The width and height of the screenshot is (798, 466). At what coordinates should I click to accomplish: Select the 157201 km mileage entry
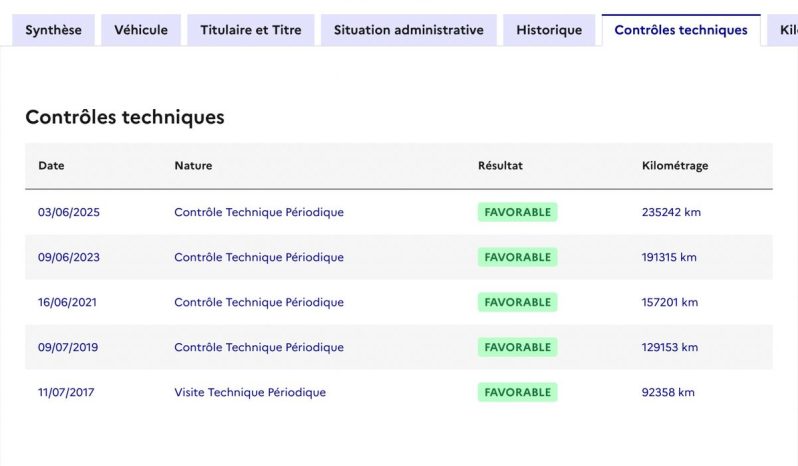(x=670, y=302)
